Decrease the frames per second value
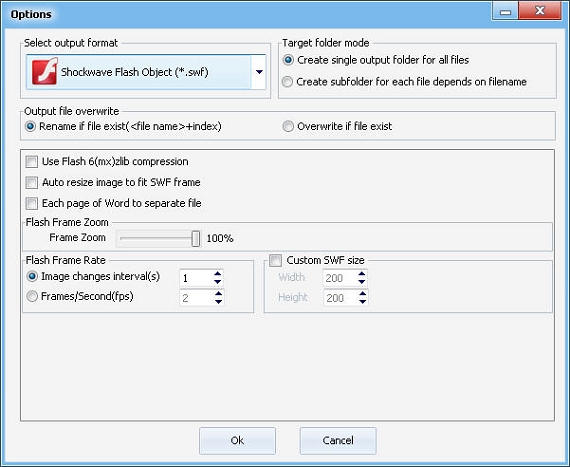The width and height of the screenshot is (570, 467). coord(218,302)
